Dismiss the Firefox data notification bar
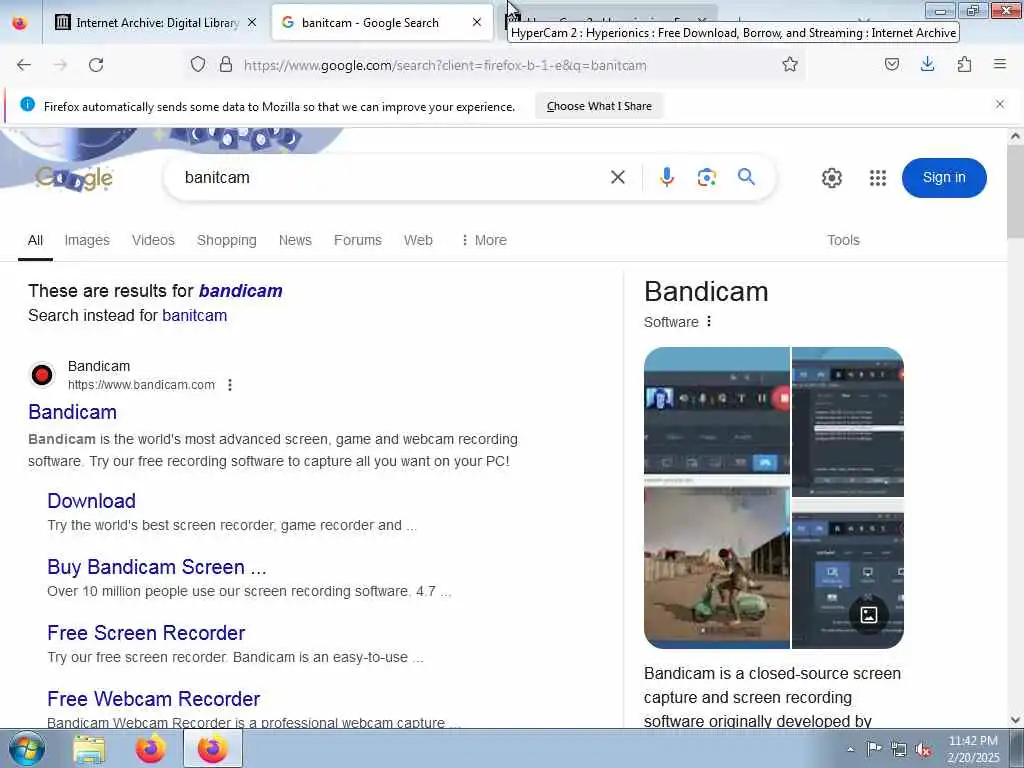The width and height of the screenshot is (1024, 768). (x=1000, y=104)
